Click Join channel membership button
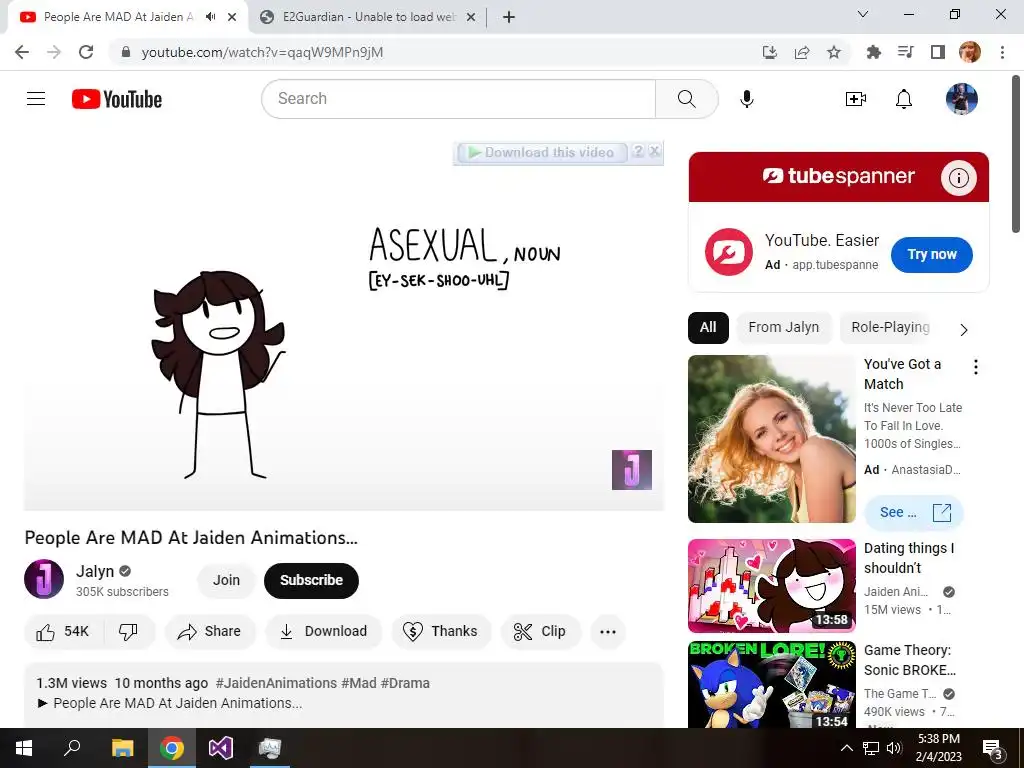 pyautogui.click(x=226, y=581)
